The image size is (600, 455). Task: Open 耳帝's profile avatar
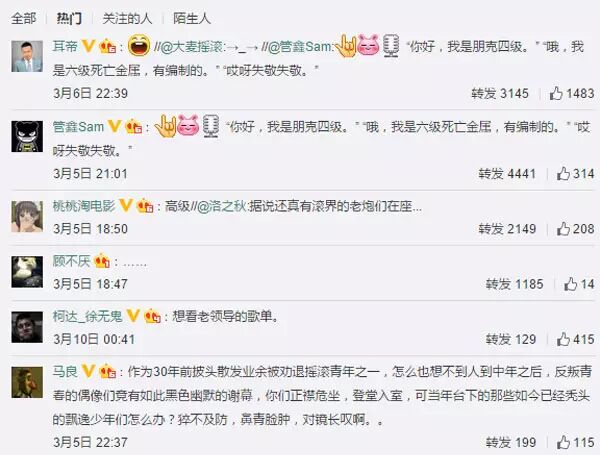(27, 56)
